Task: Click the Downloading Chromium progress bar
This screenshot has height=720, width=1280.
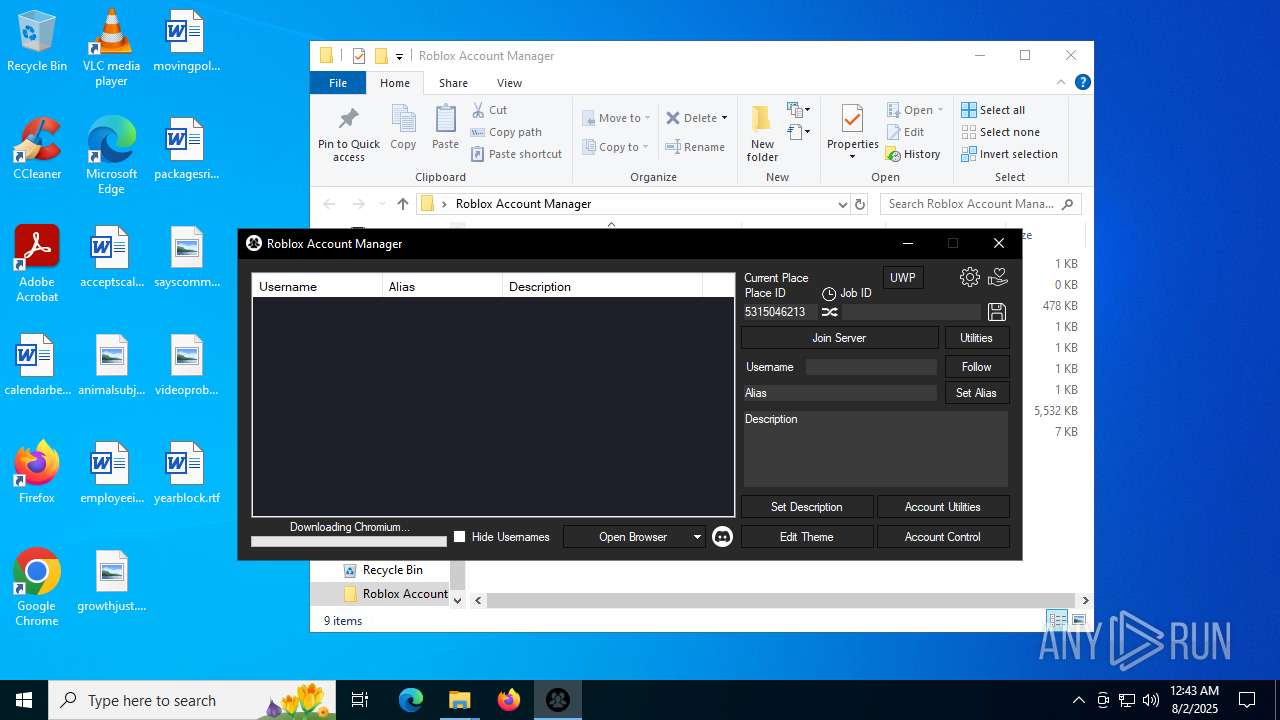Action: [349, 541]
